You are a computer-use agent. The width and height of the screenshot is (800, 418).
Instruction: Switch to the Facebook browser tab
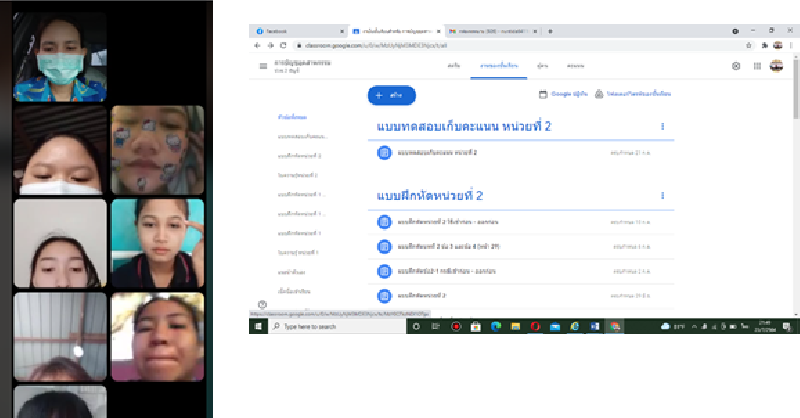[x=290, y=32]
